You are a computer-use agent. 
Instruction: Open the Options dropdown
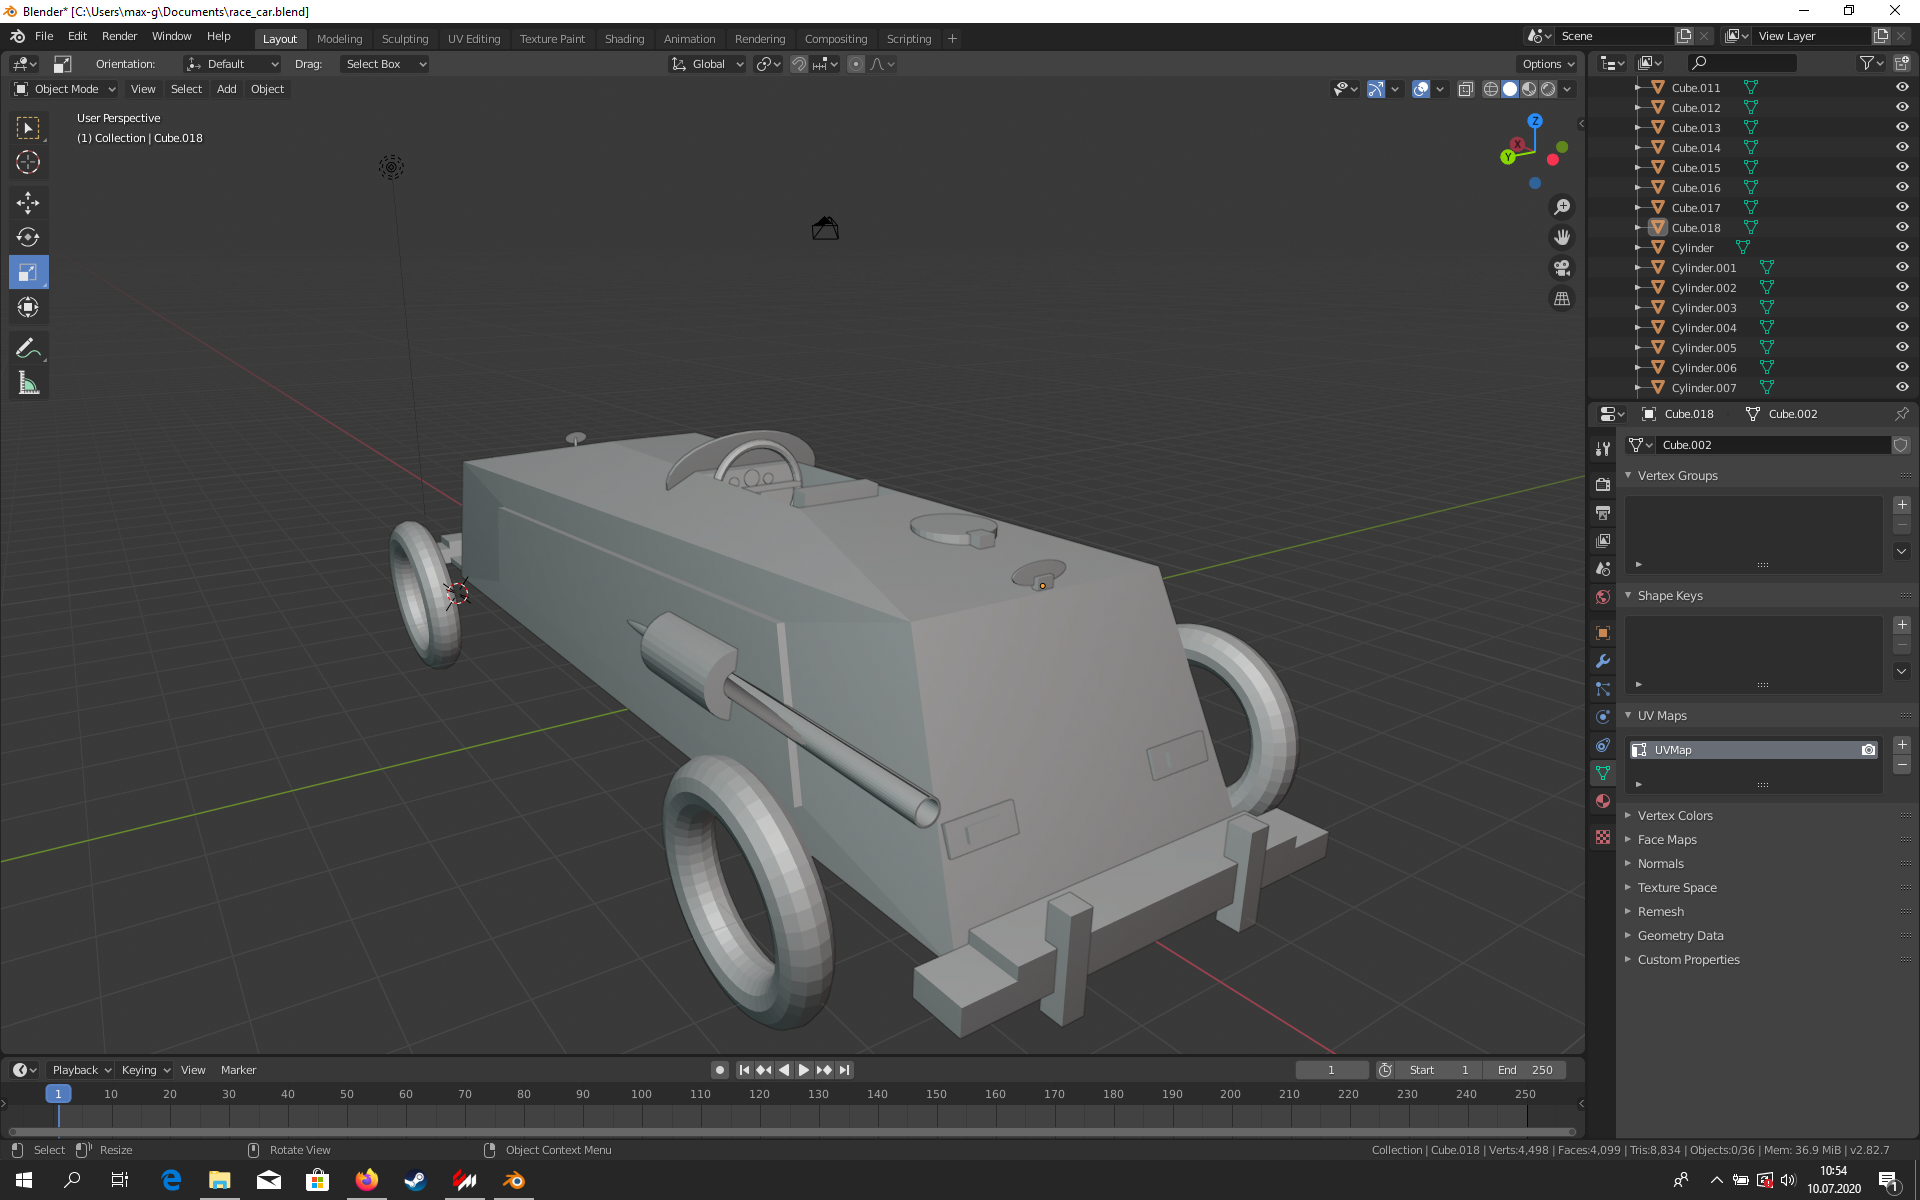(1547, 64)
